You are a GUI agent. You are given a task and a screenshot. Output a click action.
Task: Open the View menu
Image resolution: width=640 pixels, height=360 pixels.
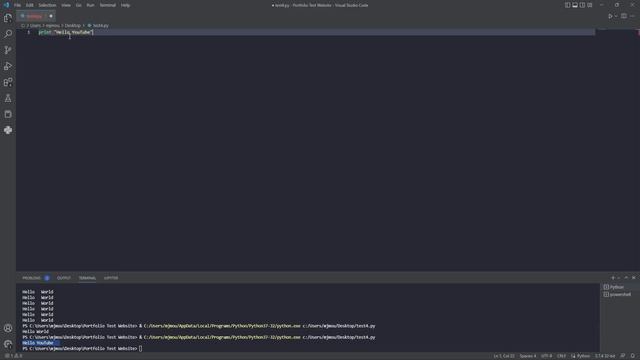[66, 5]
